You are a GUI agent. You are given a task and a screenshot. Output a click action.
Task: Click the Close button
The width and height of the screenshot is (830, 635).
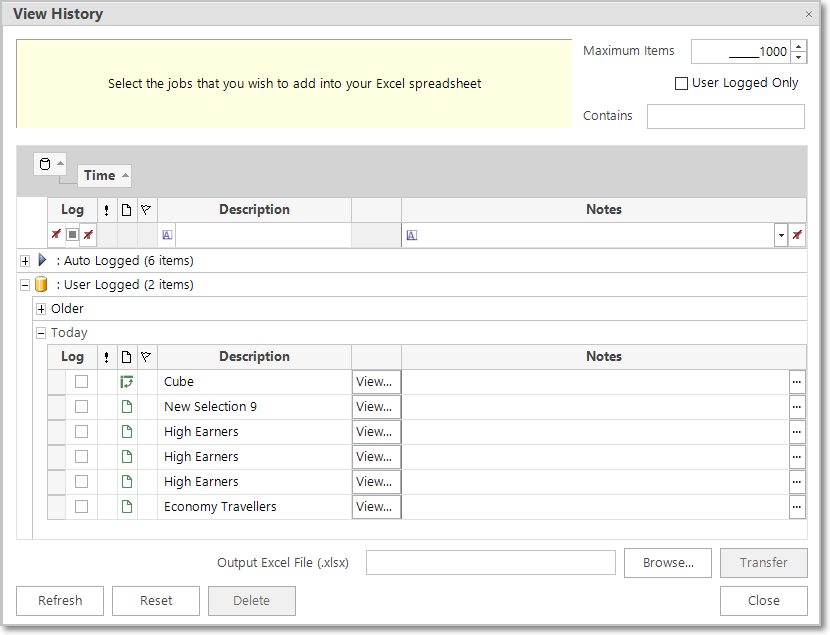764,601
